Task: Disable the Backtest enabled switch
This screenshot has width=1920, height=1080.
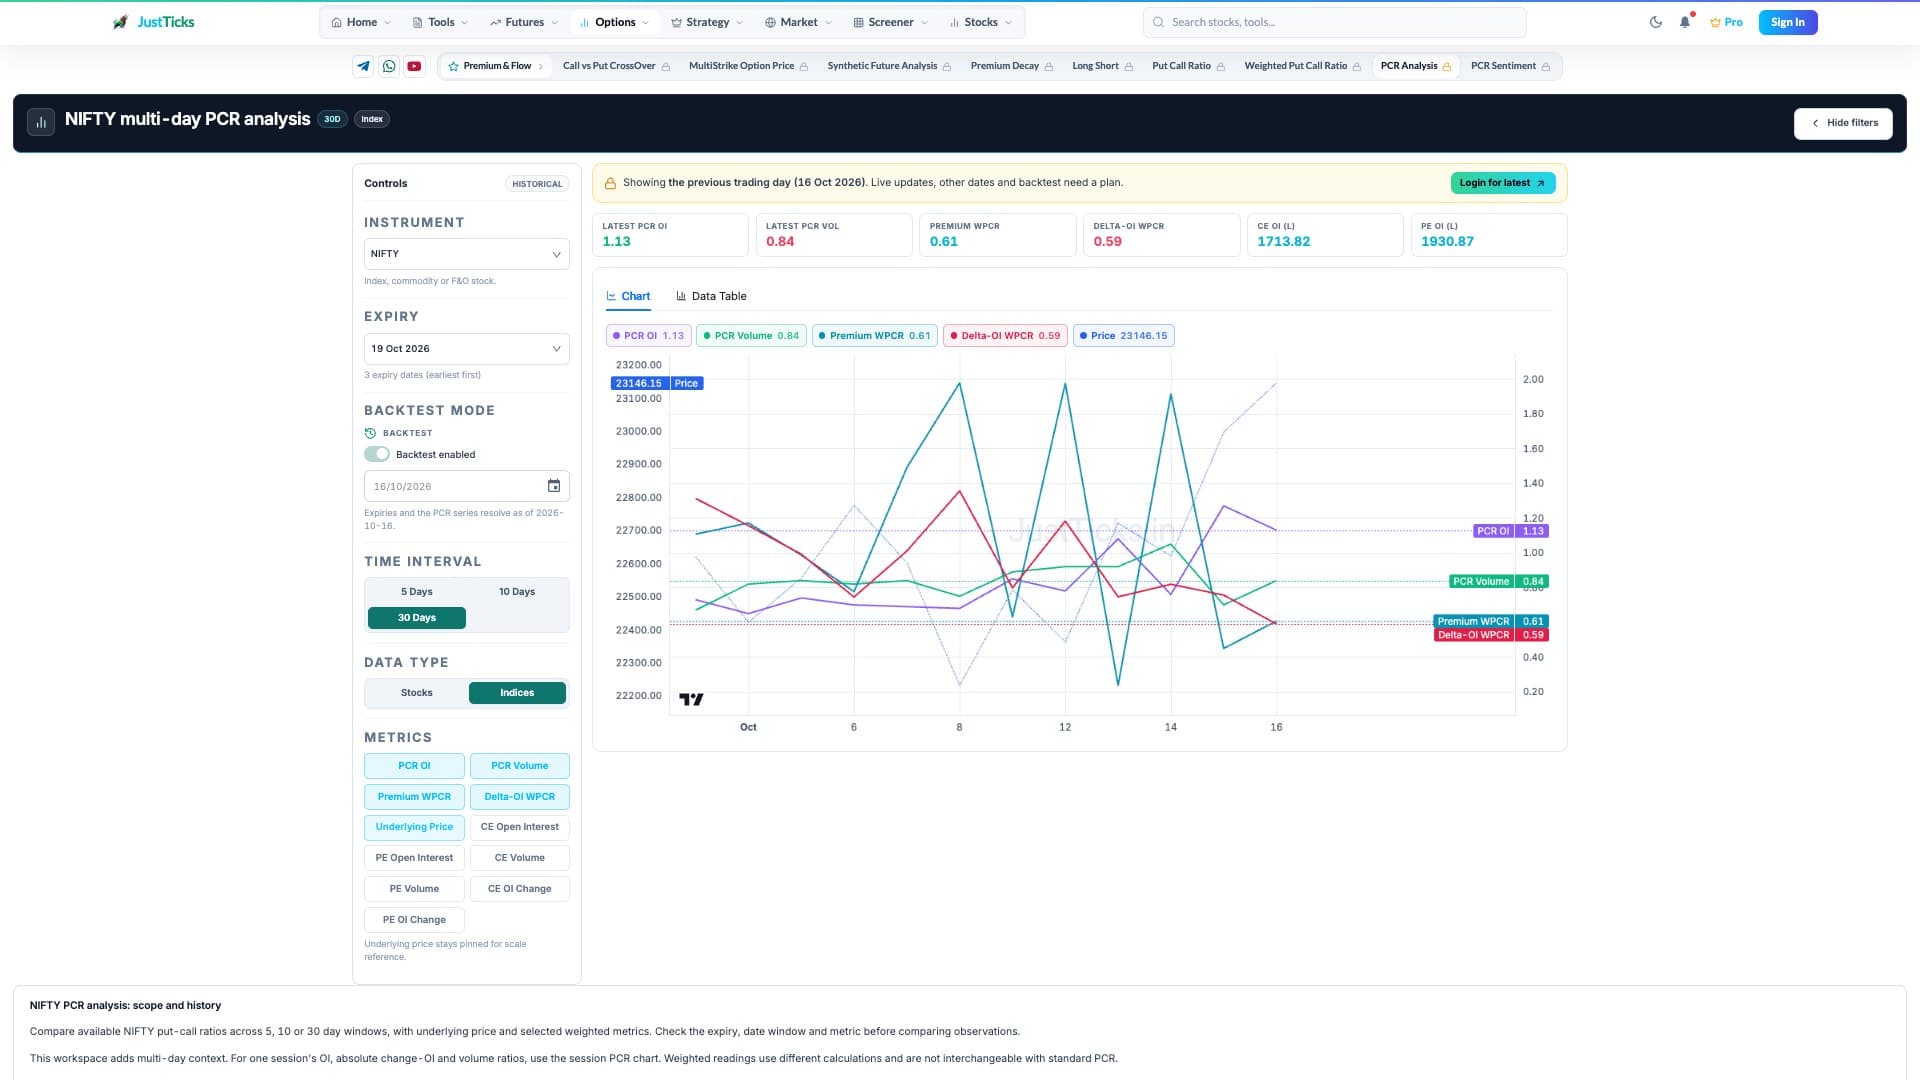Action: tap(377, 454)
